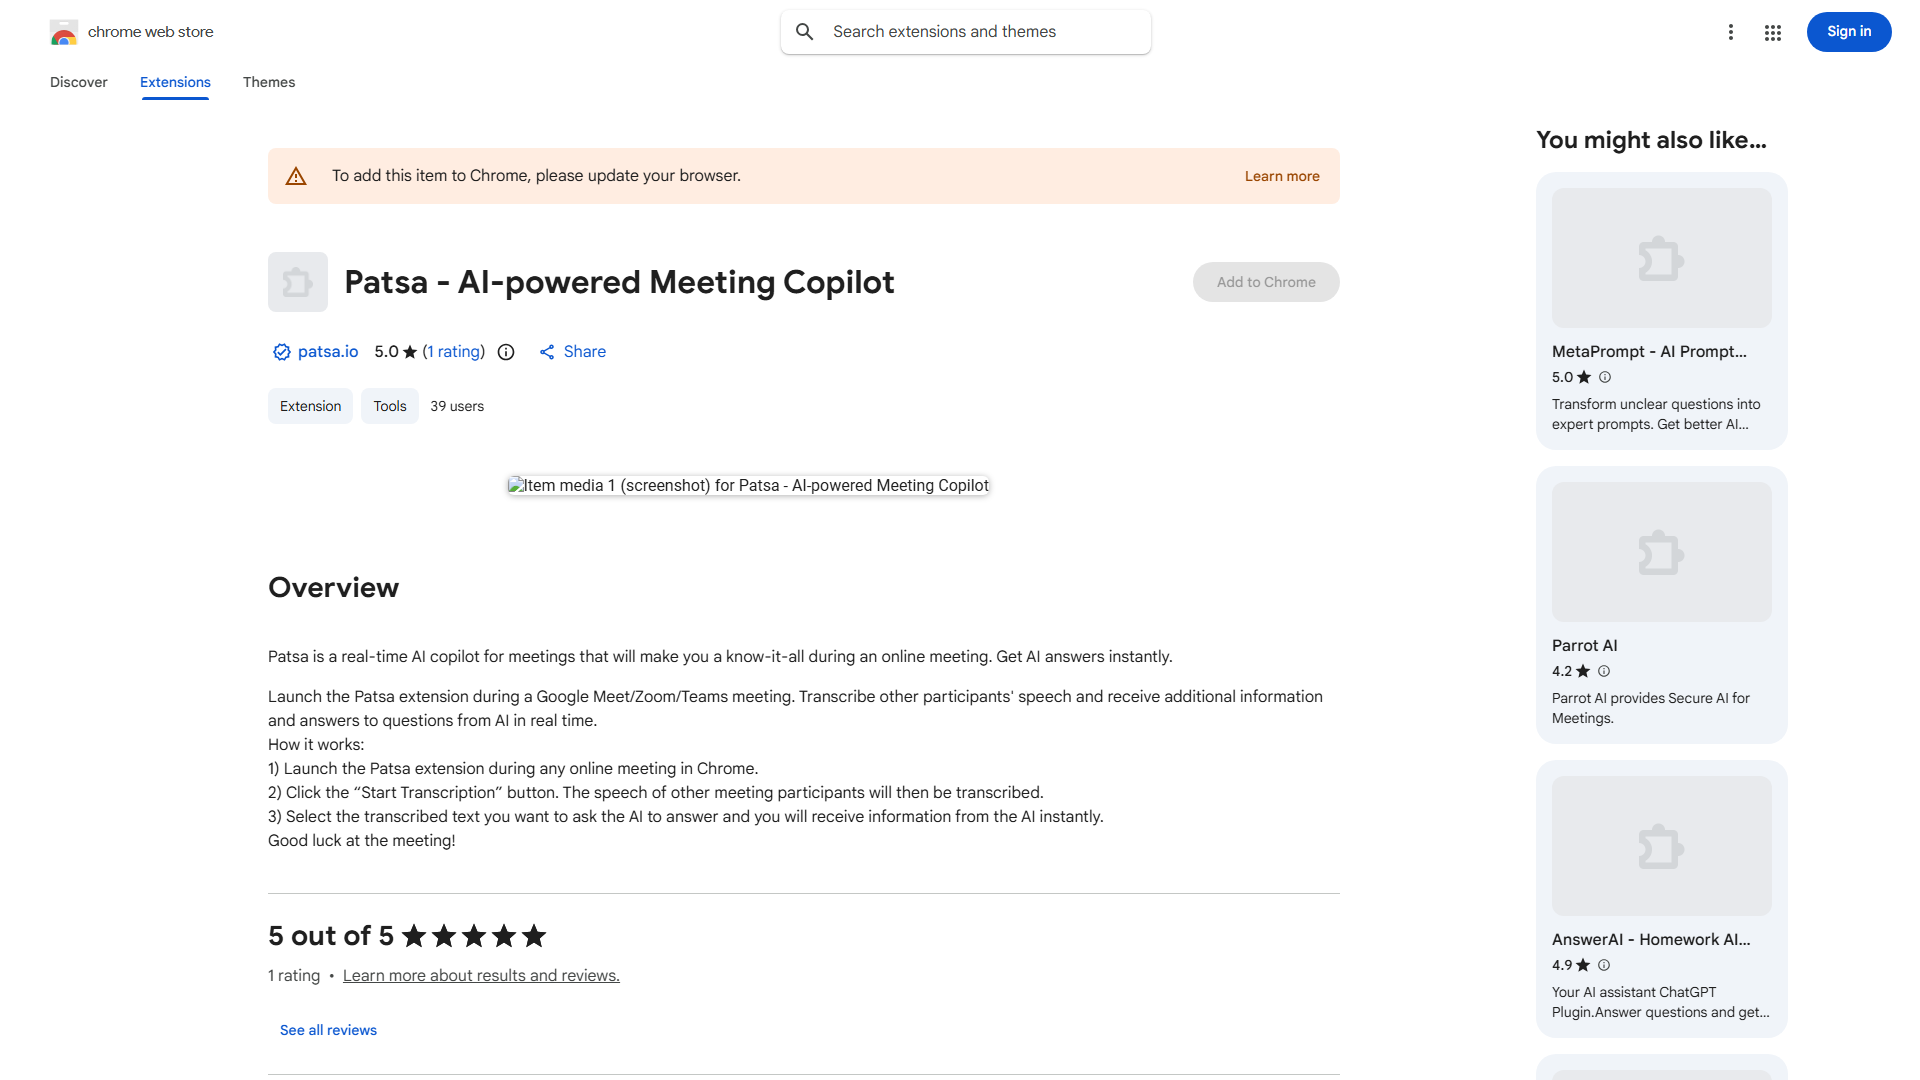Select the Extensions tab
Screen dimensions: 1920x1080
click(x=175, y=82)
